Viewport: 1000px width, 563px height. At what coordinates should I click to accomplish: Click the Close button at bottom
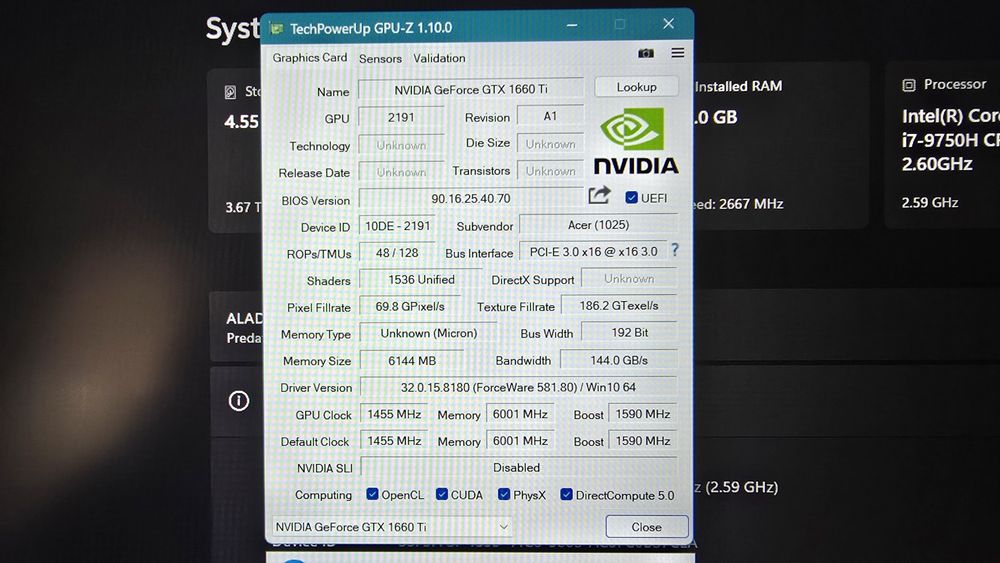647,527
